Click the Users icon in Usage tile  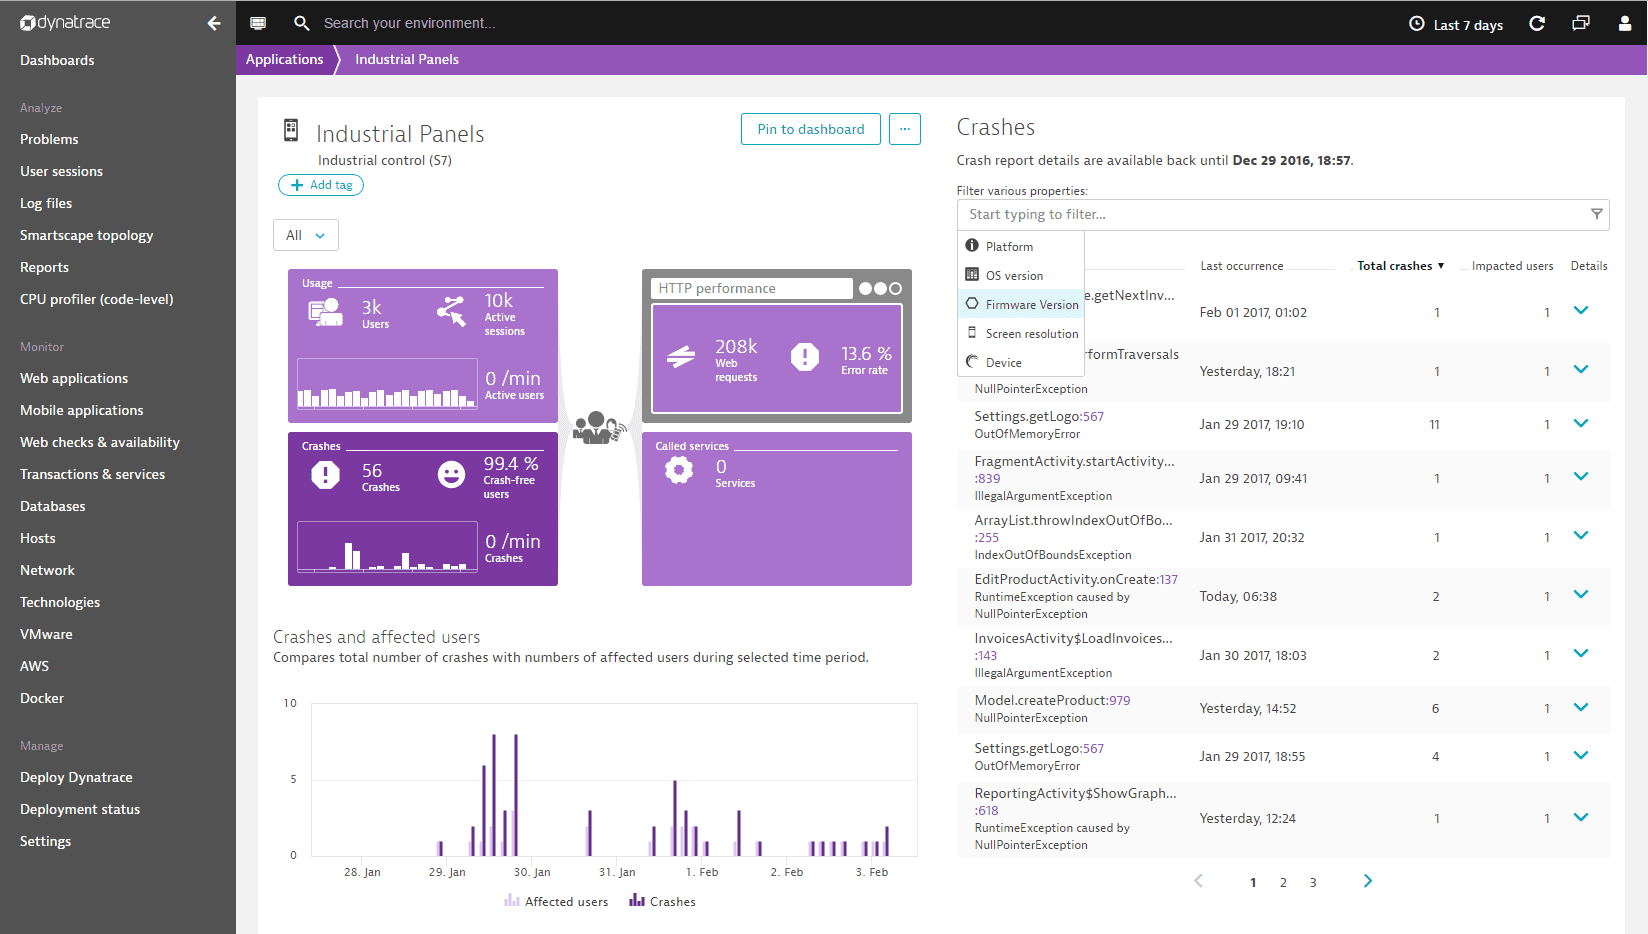click(326, 312)
